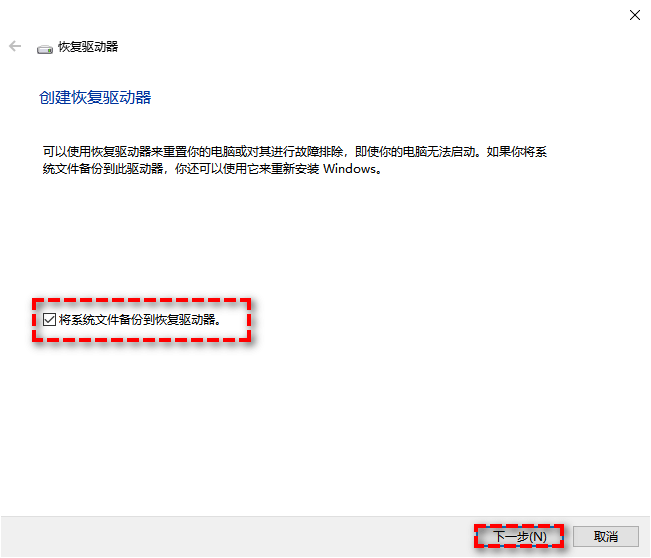This screenshot has height=558, width=651.
Task: Click the gray footer bar left of 下一步
Action: 237,536
